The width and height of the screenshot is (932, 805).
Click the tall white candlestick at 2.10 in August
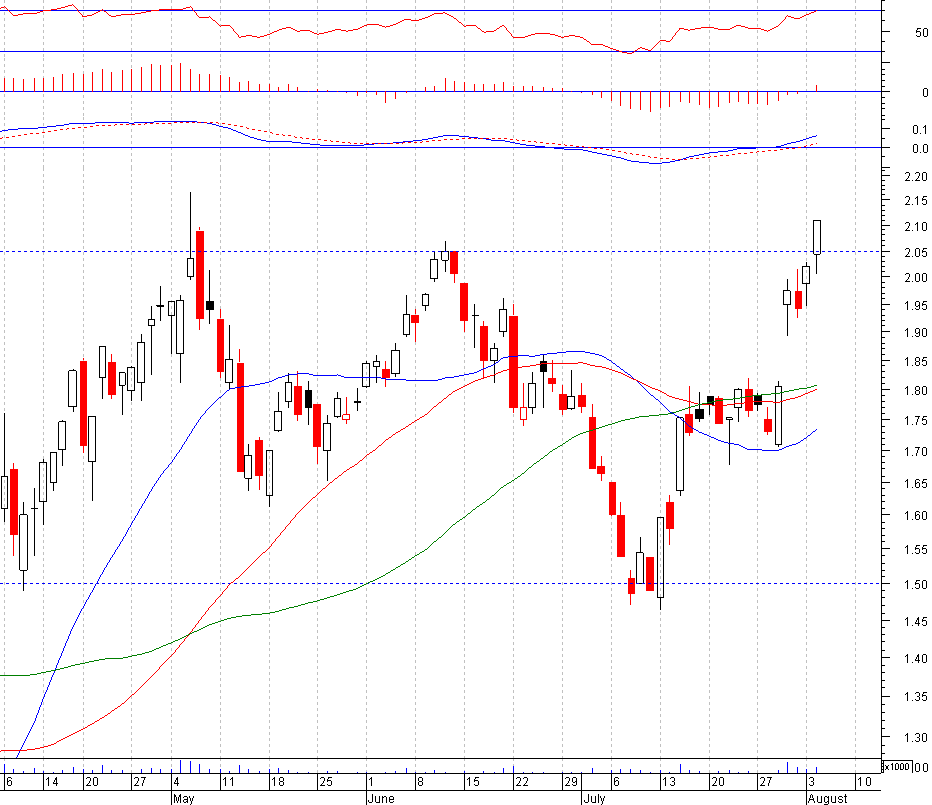(817, 237)
